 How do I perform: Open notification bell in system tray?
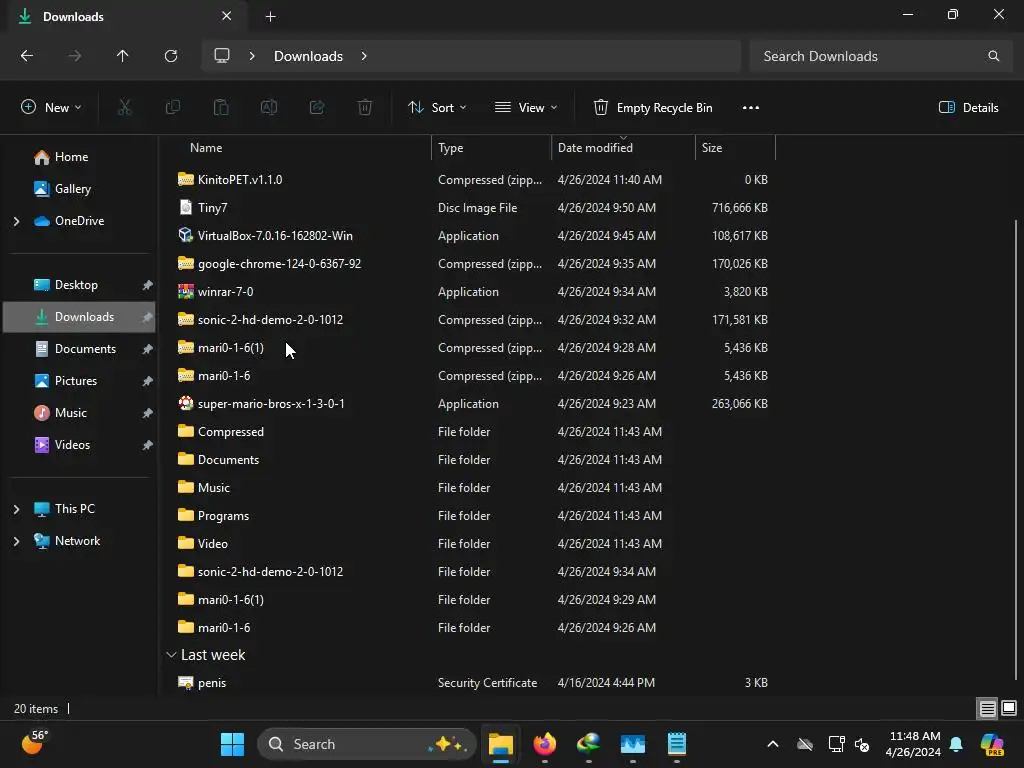point(956,744)
